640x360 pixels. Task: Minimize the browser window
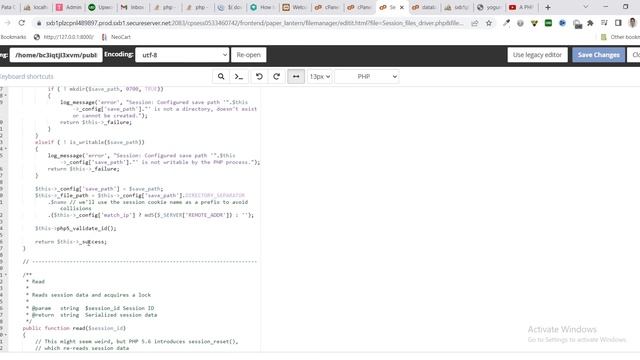[x=606, y=7]
